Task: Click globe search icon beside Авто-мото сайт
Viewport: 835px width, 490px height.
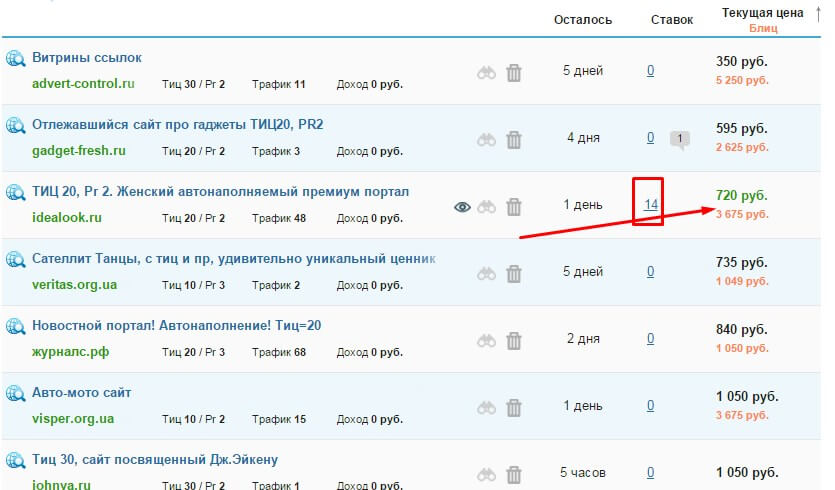Action: coord(15,394)
